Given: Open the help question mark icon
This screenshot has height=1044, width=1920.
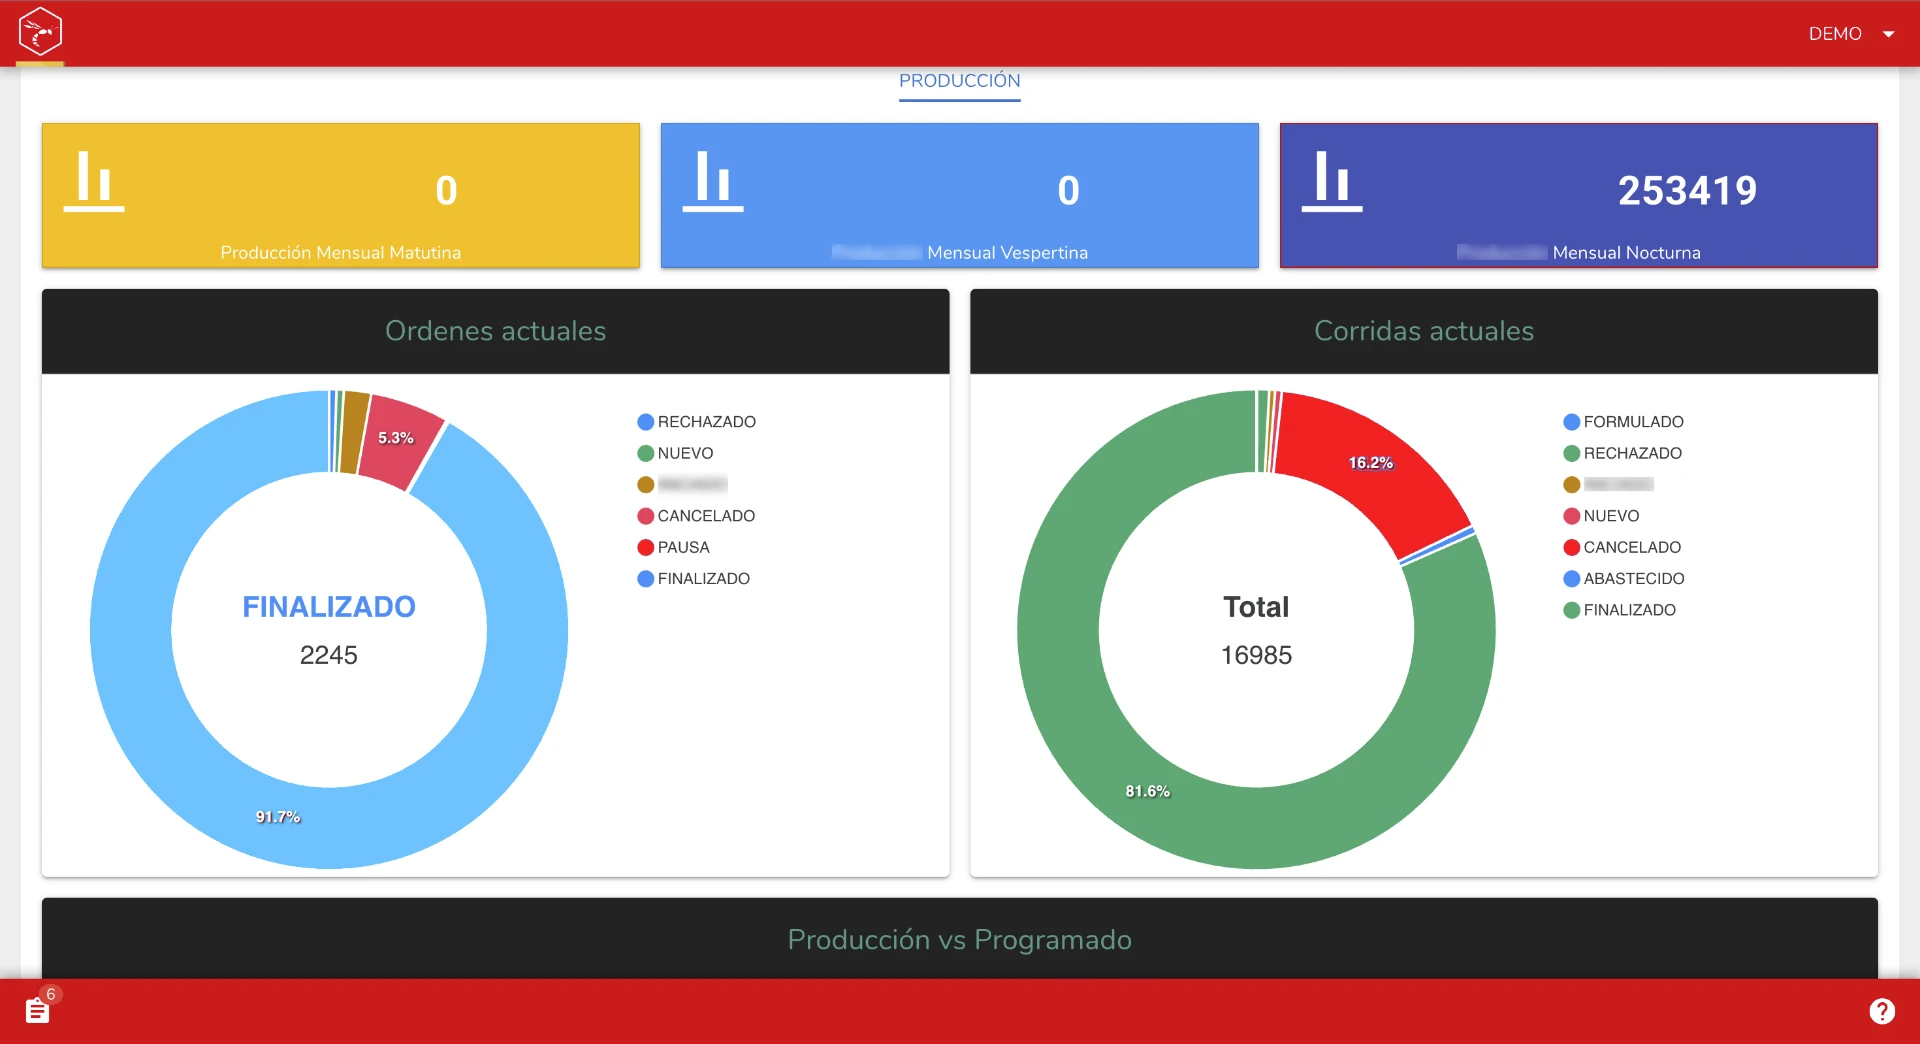Looking at the screenshot, I should [1882, 1011].
